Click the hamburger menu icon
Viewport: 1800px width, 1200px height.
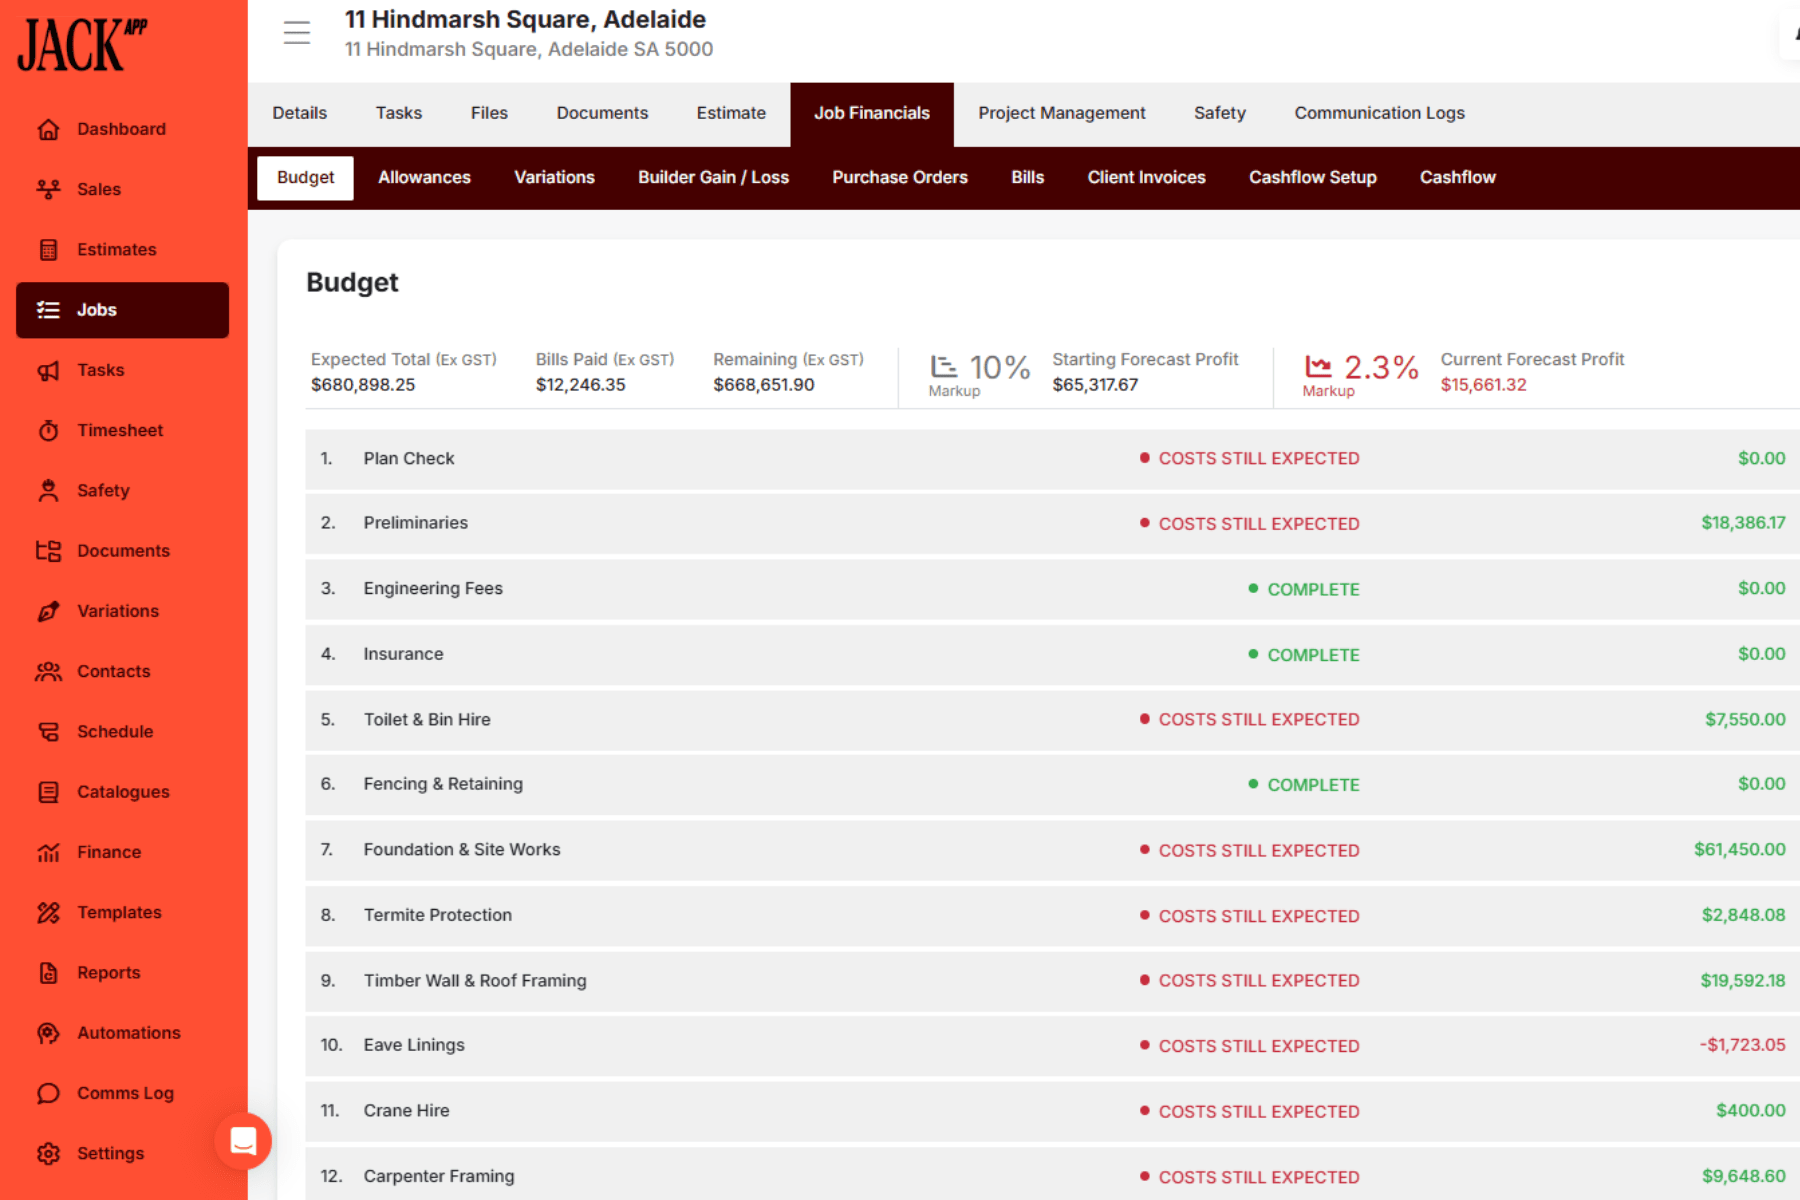(296, 33)
